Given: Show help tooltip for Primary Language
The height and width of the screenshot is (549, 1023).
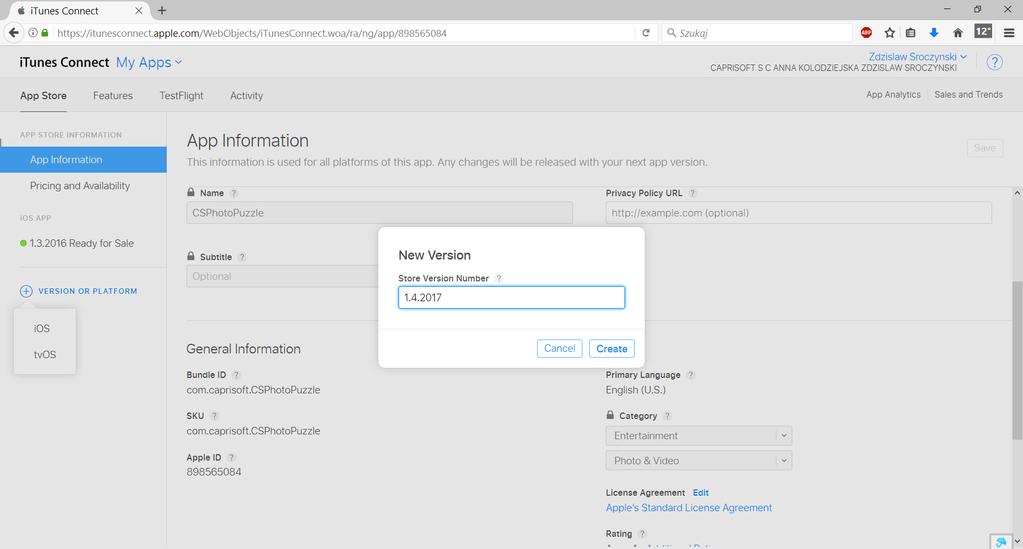Looking at the screenshot, I should tap(690, 375).
